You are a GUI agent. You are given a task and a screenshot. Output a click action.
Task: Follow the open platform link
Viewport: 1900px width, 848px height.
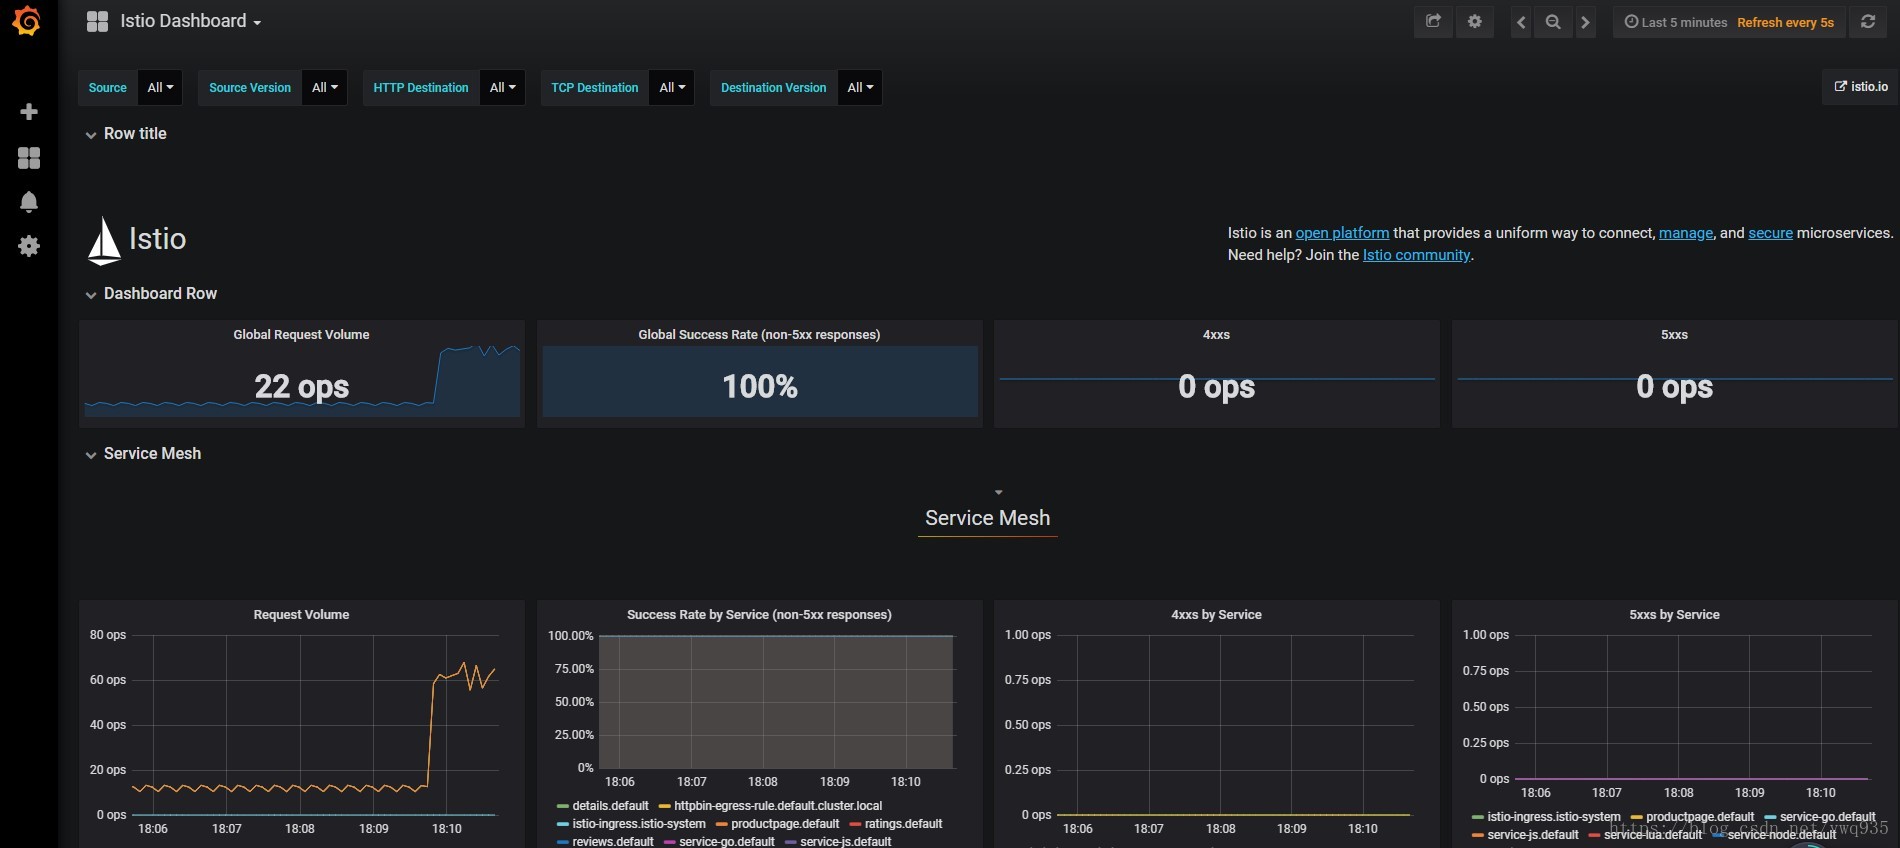tap(1342, 233)
